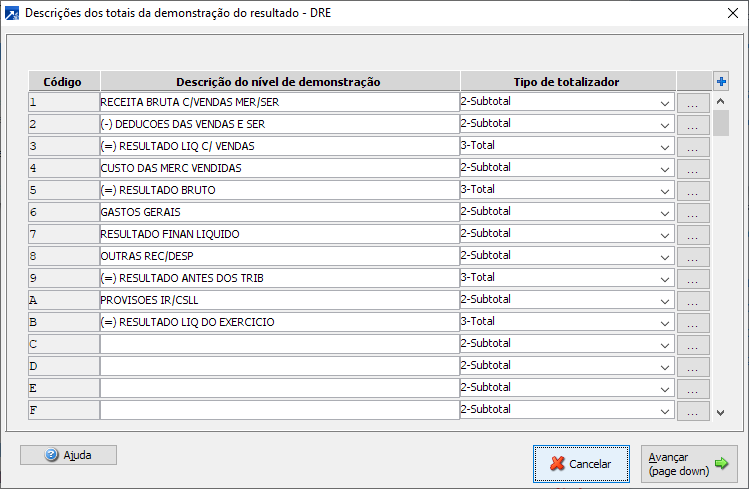Click empty description field in row D

279,366
